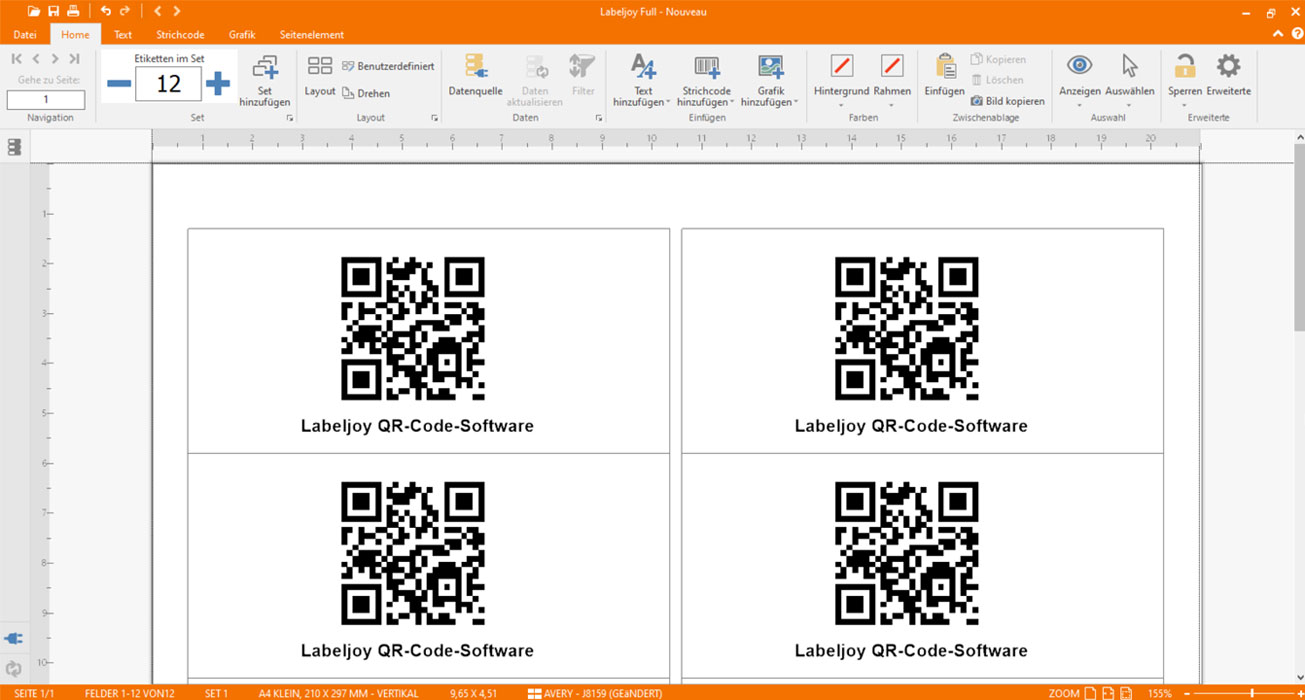Click the vertical scrollbar thumb
Image resolution: width=1305 pixels, height=700 pixels.
[x=1298, y=237]
